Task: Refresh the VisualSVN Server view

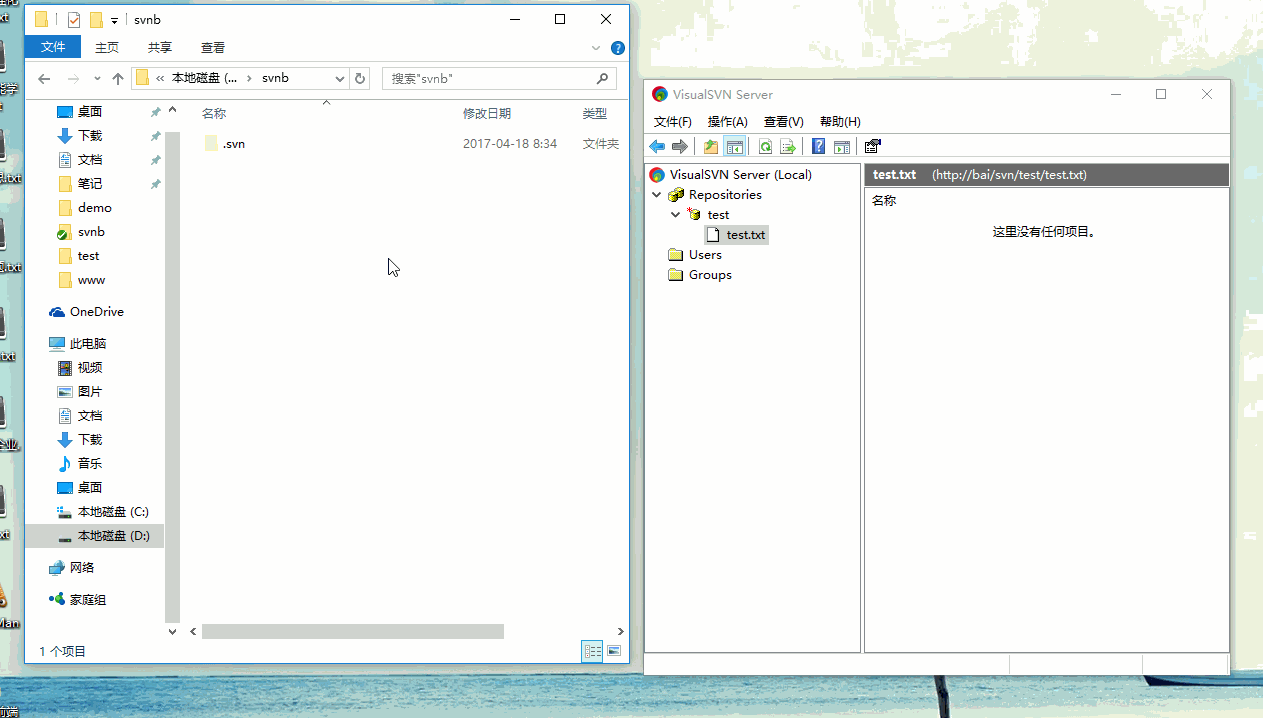Action: point(765,147)
